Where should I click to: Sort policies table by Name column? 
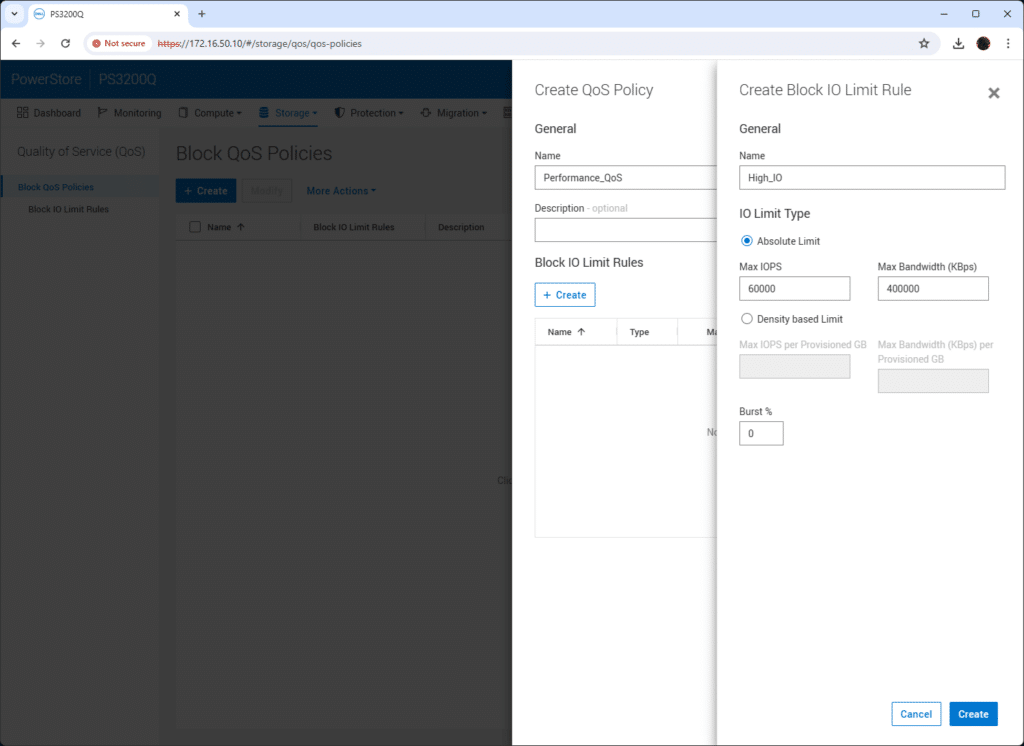coord(225,227)
